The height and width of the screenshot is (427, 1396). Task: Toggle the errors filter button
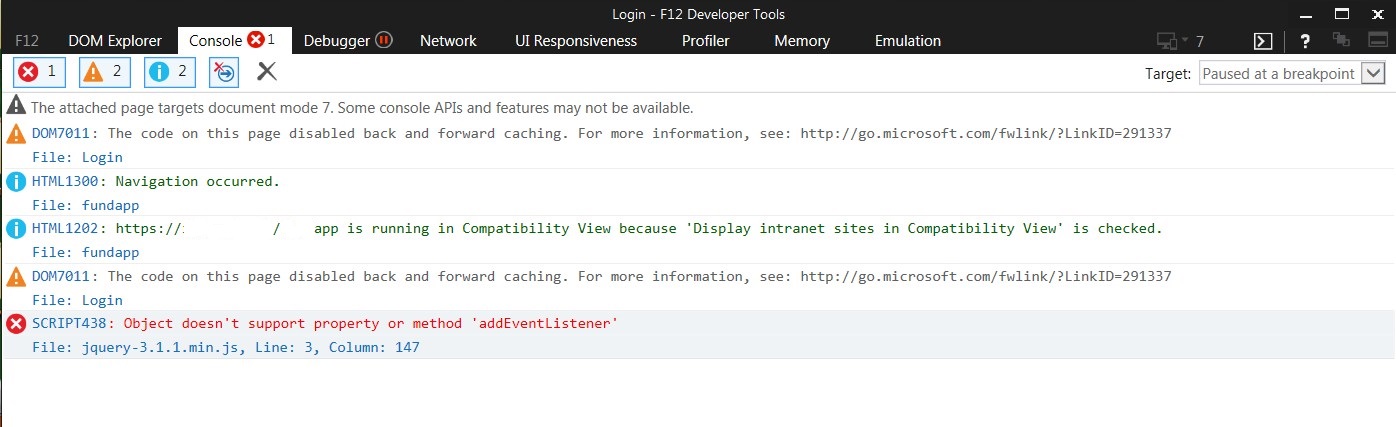click(40, 72)
